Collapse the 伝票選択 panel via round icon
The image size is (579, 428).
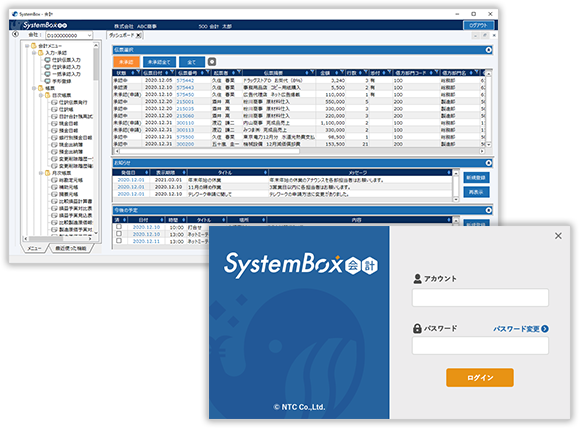(489, 50)
